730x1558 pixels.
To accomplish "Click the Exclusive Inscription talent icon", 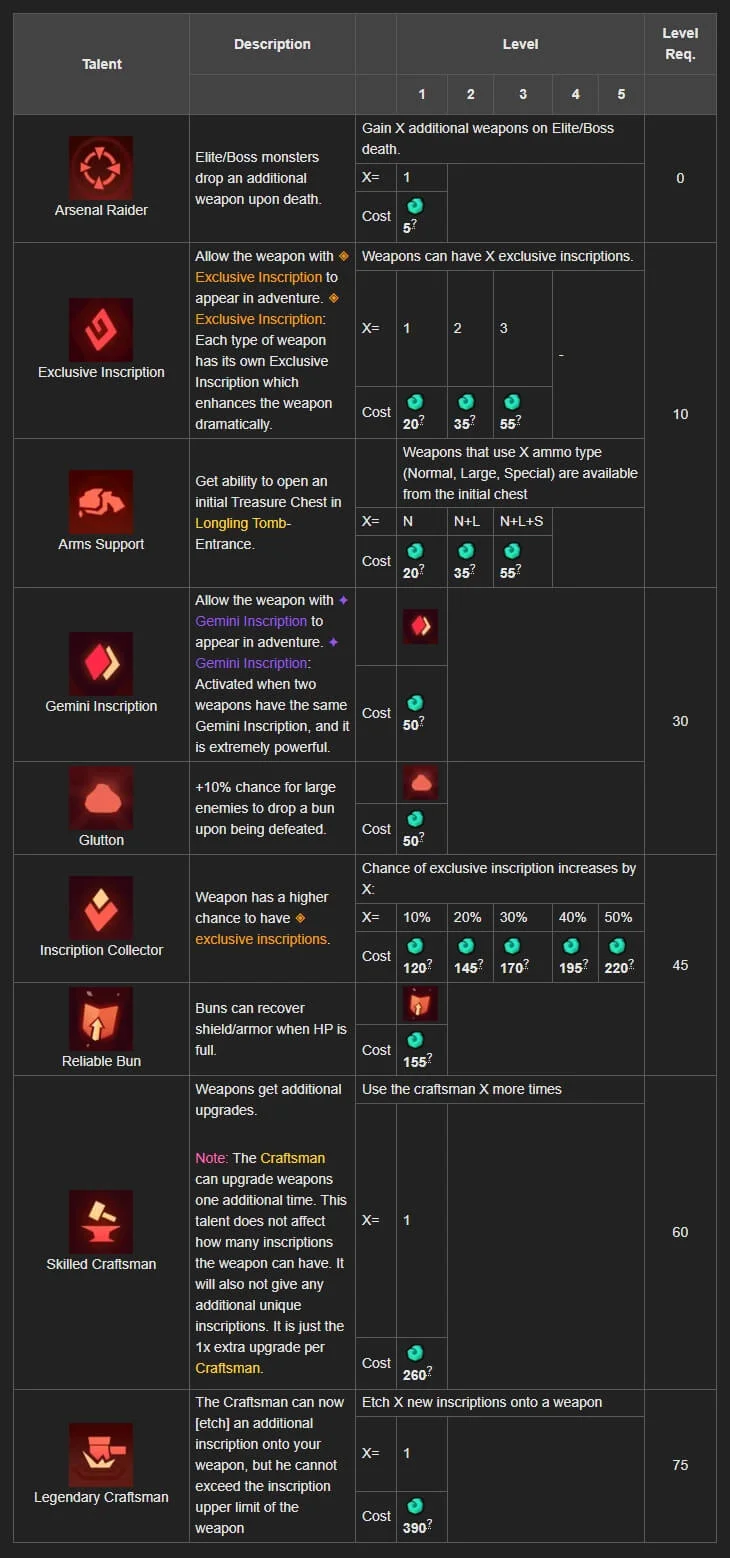I will click(x=101, y=329).
